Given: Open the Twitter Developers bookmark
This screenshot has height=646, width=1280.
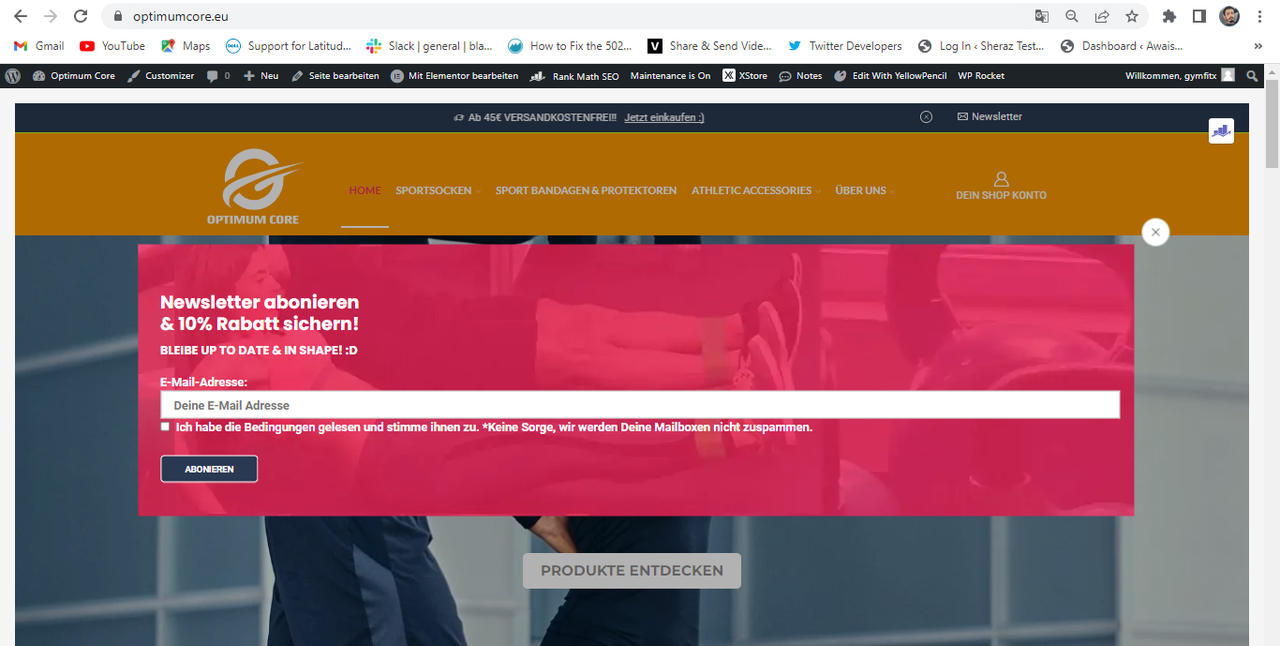Looking at the screenshot, I should click(845, 46).
